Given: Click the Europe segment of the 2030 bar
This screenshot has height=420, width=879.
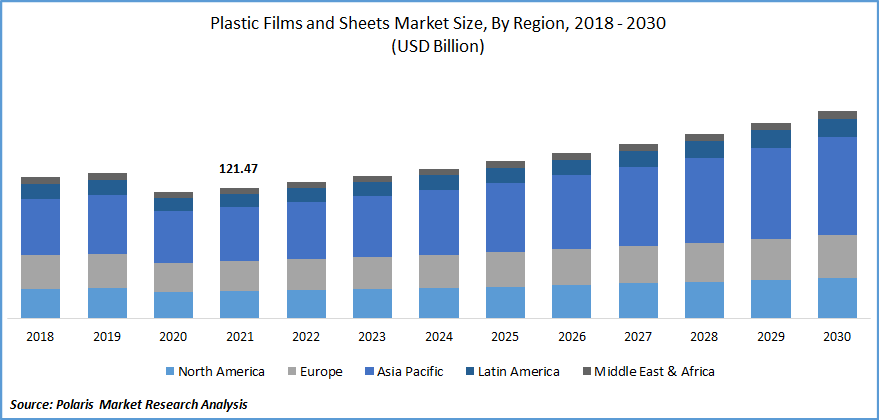Looking at the screenshot, I should 838,256.
